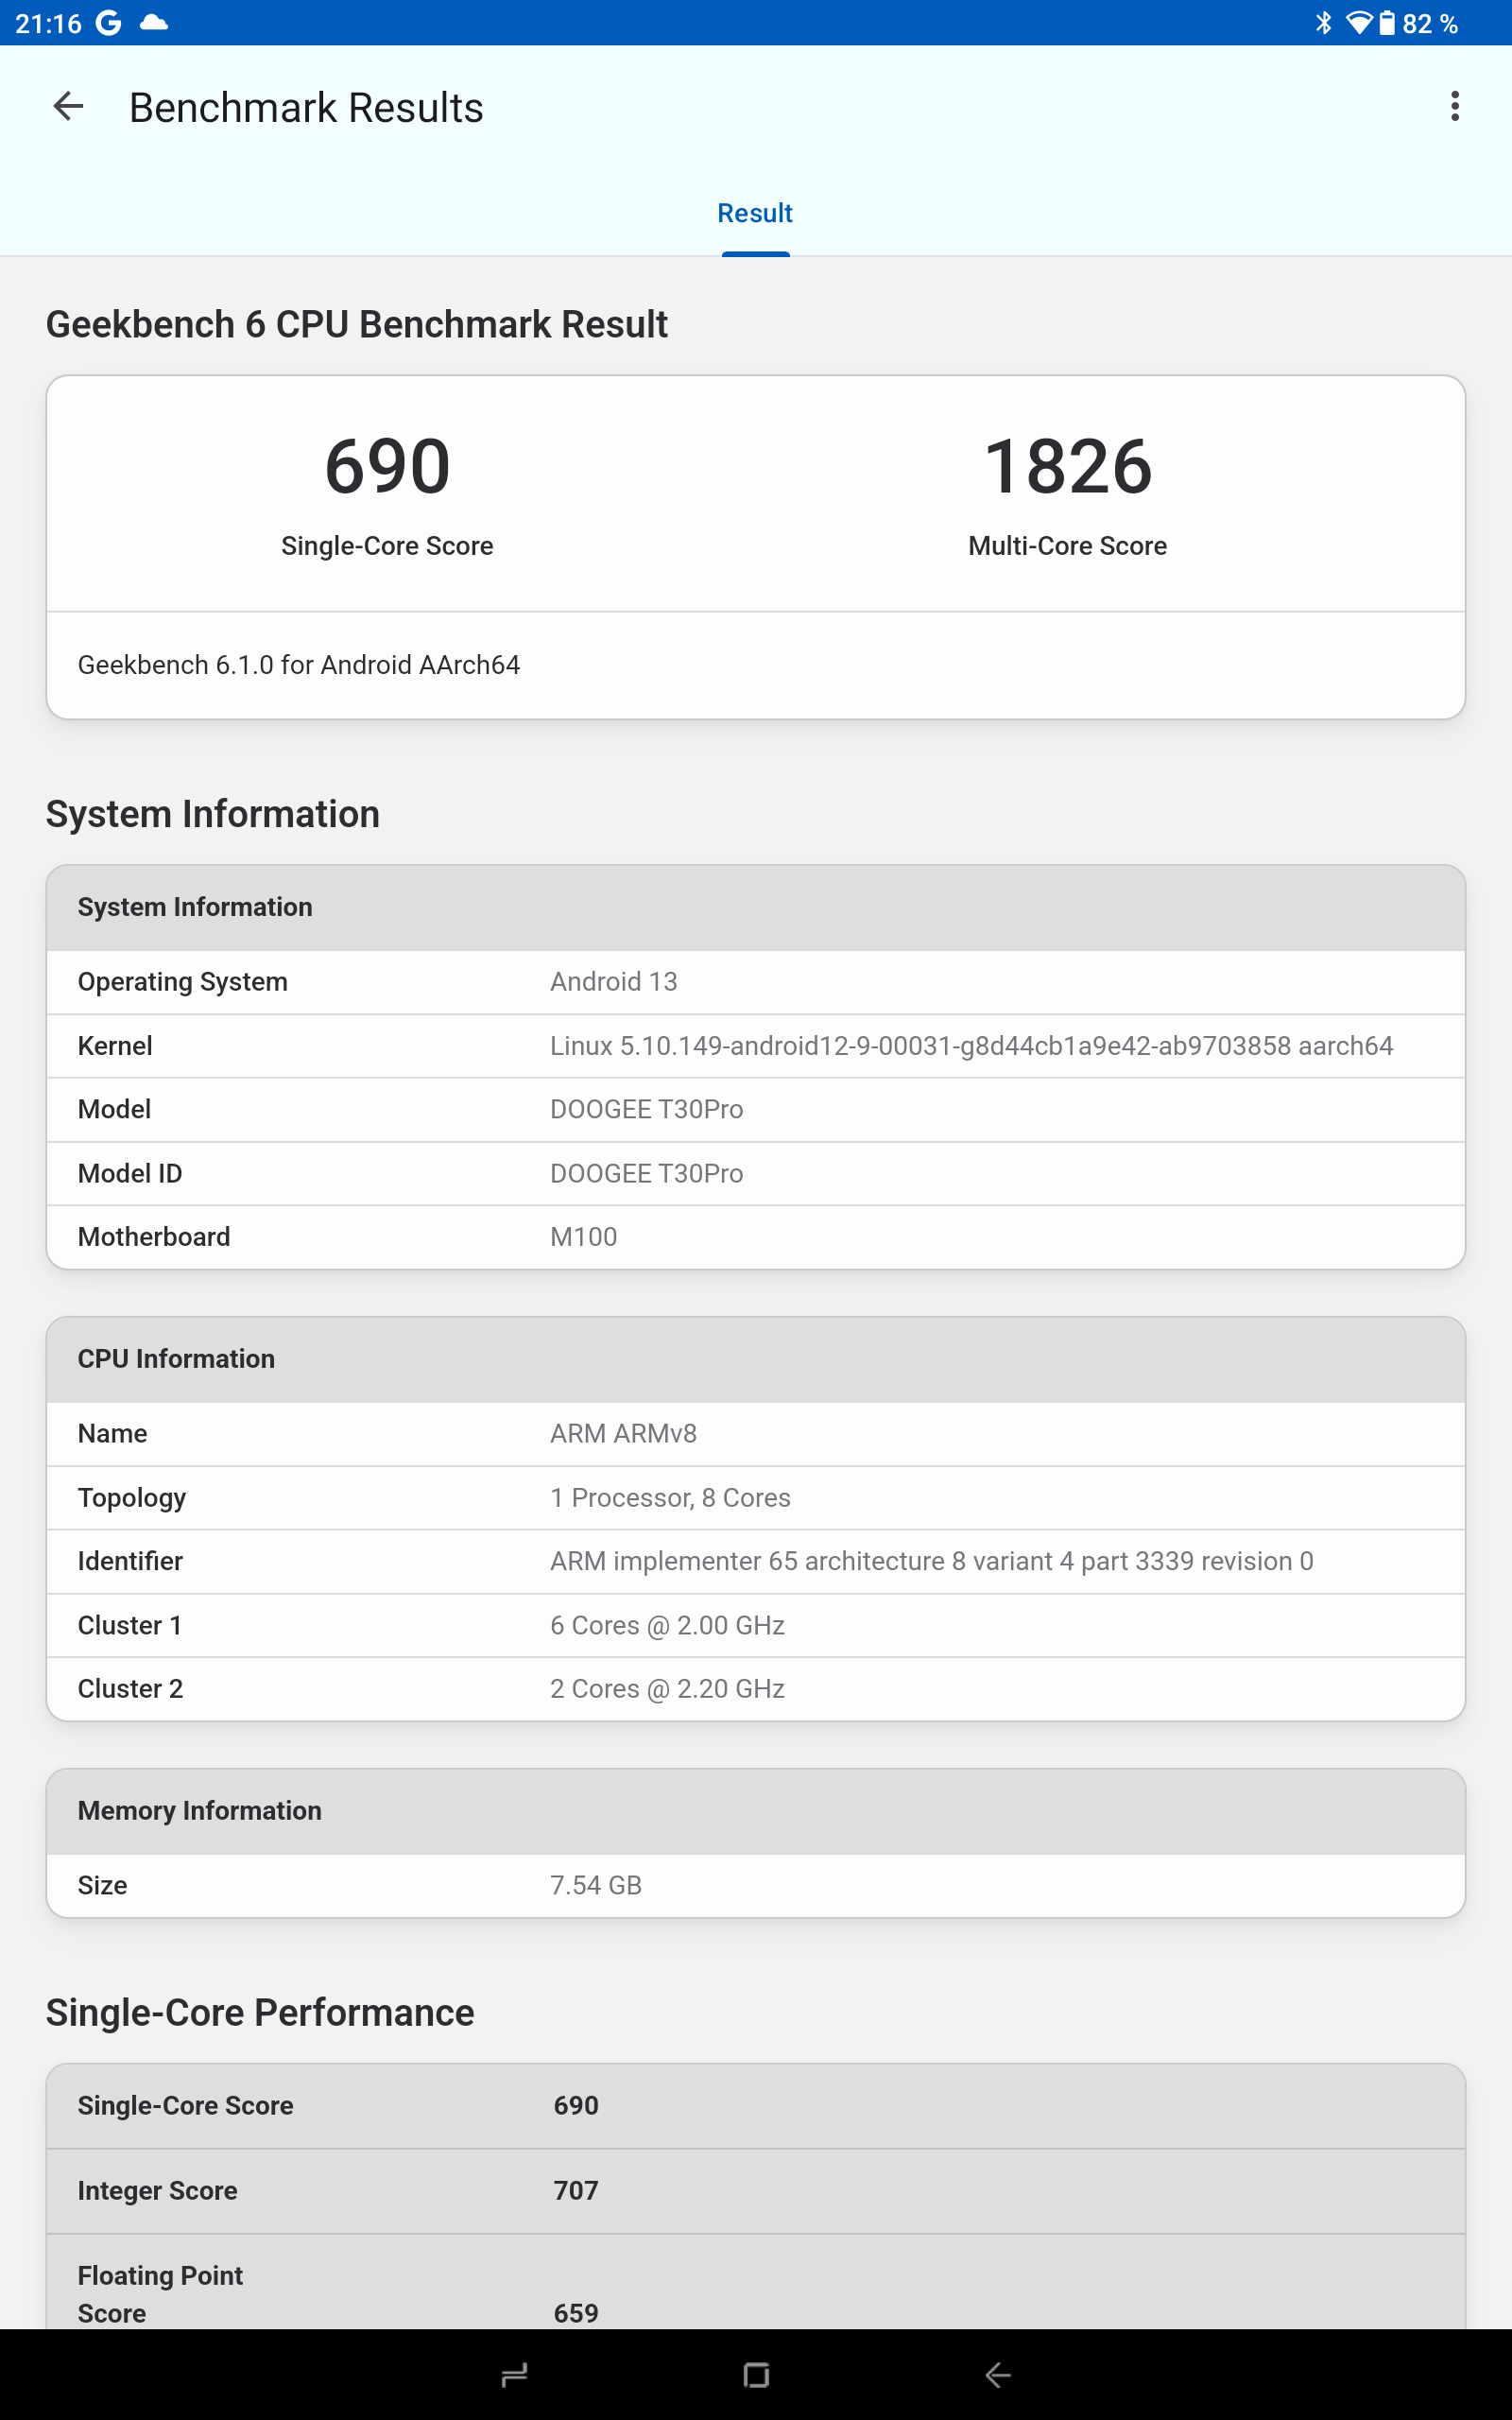Tap the Topology row label

point(132,1498)
